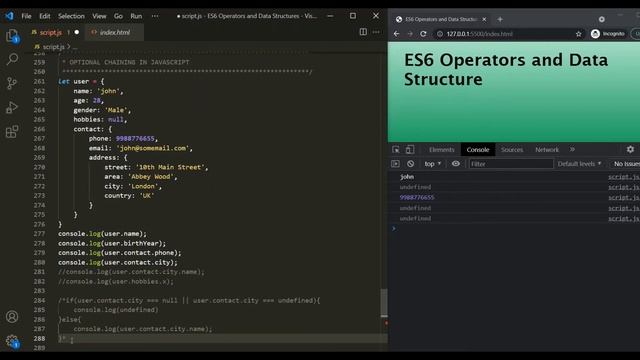Open the Incognito profile indicator
The width and height of the screenshot is (640, 360).
click(608, 34)
